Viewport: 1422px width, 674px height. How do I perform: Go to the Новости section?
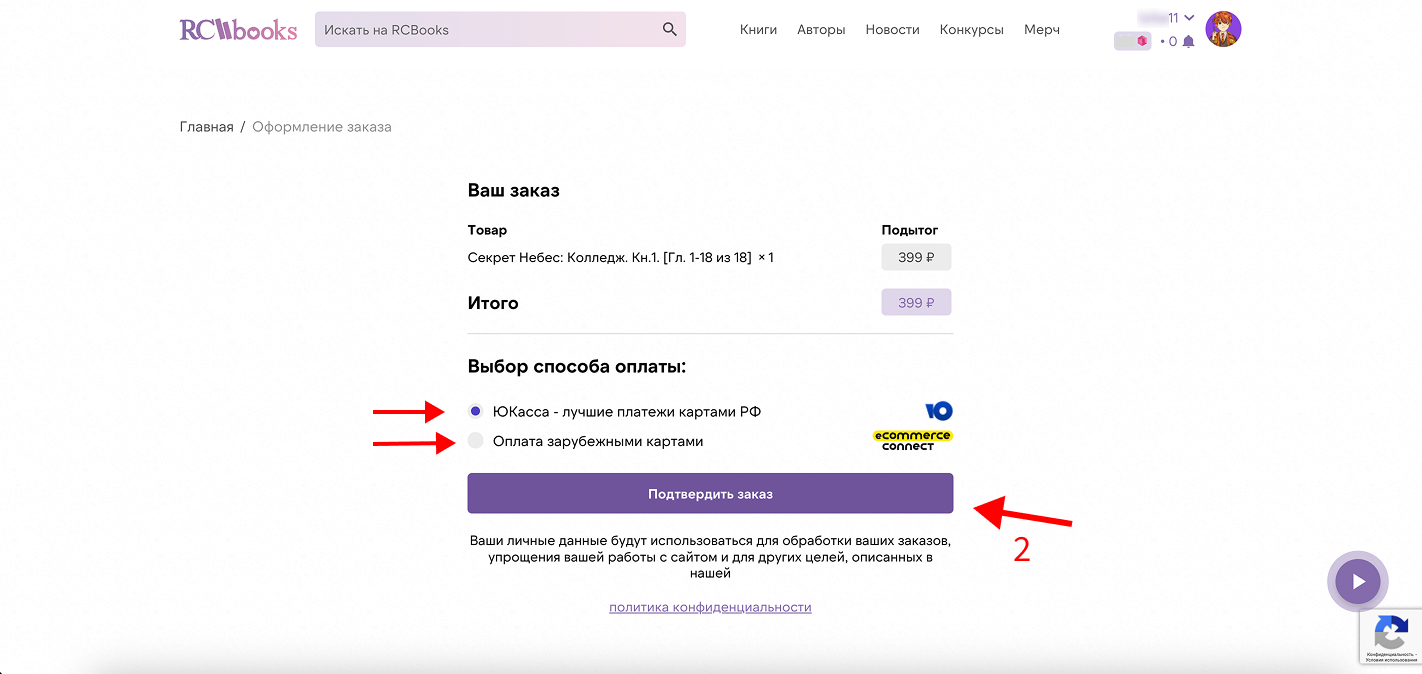pyautogui.click(x=892, y=30)
